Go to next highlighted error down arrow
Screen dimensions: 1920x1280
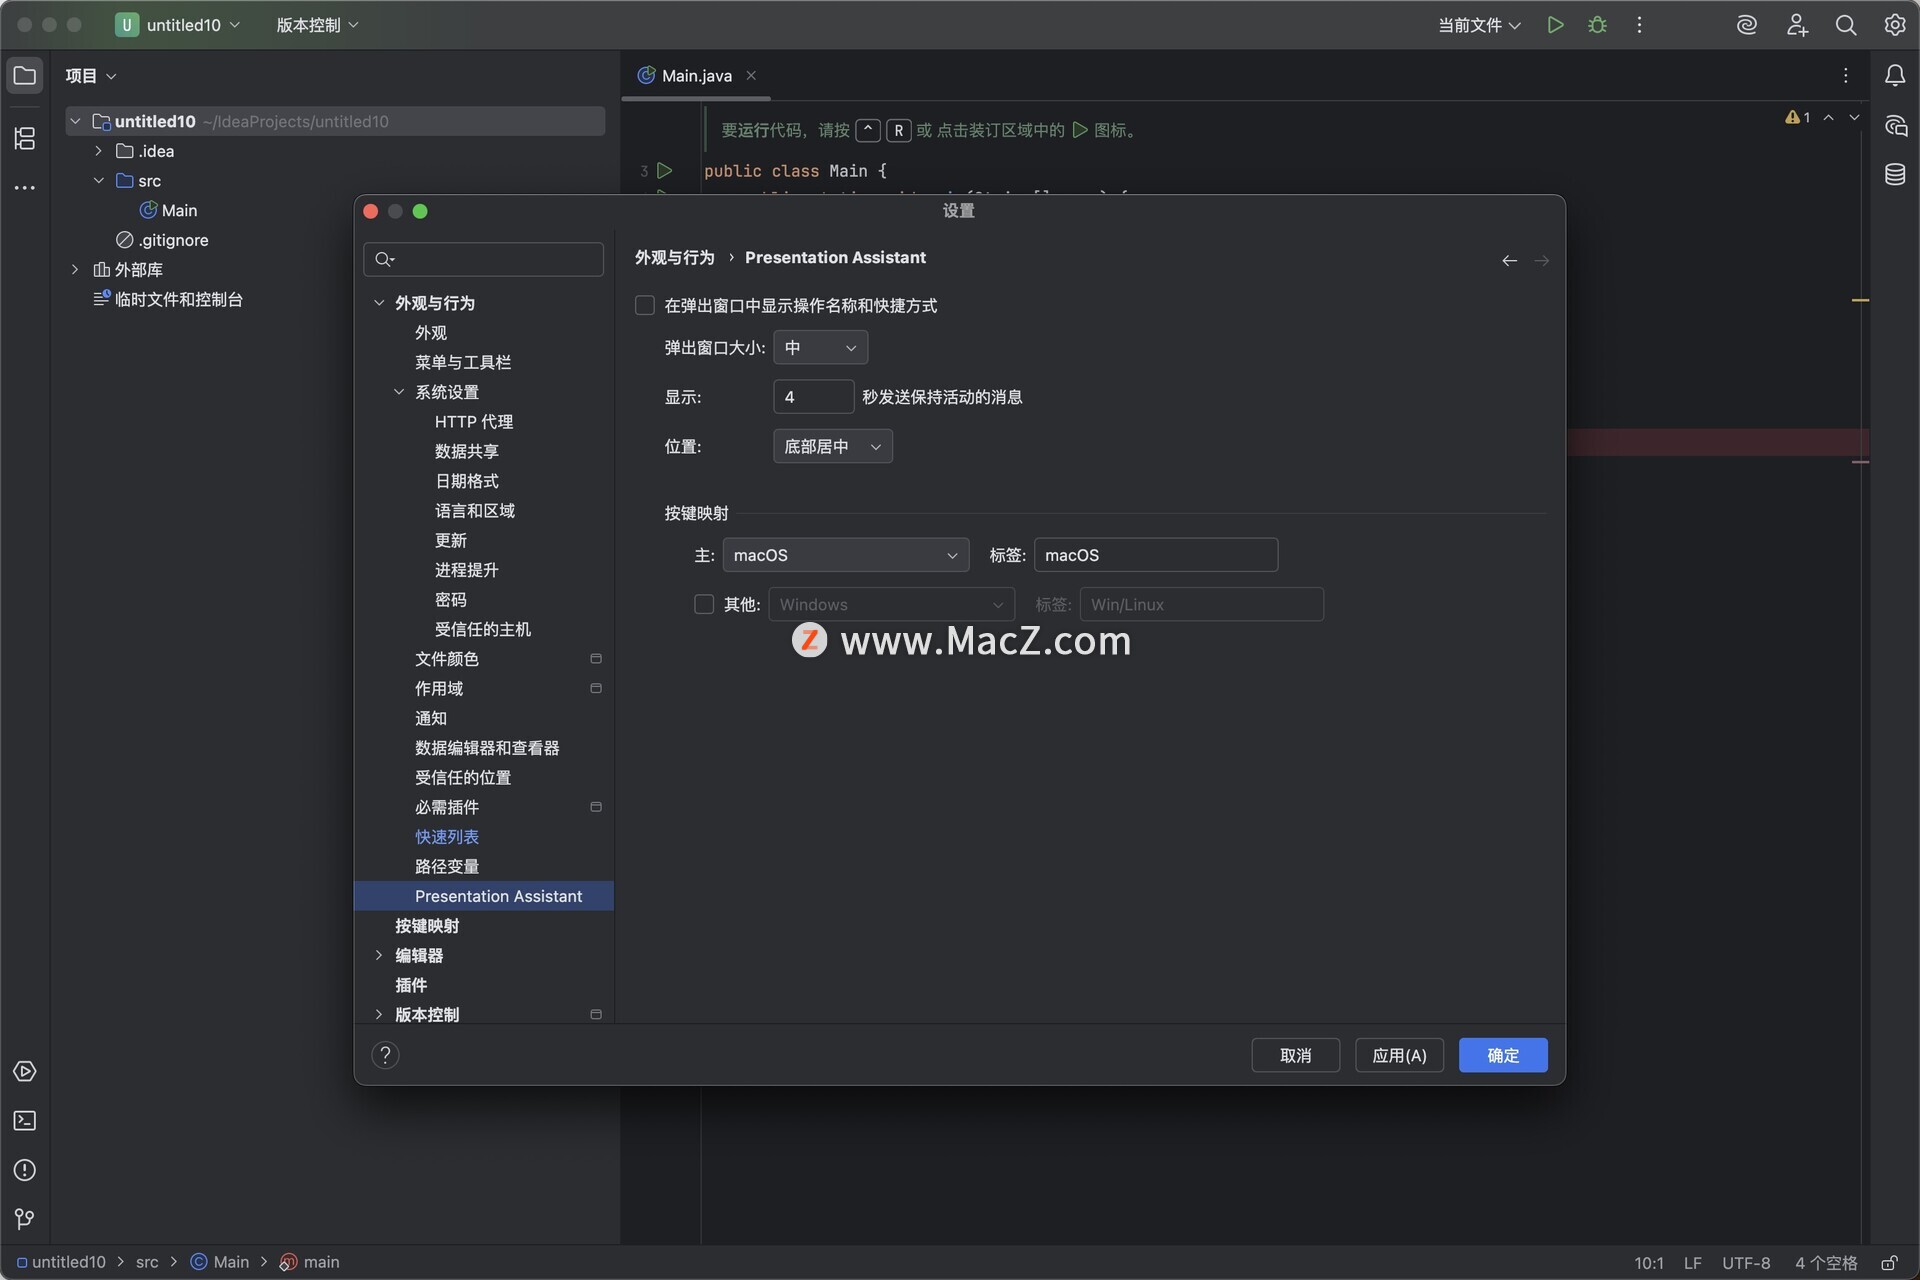(x=1854, y=117)
